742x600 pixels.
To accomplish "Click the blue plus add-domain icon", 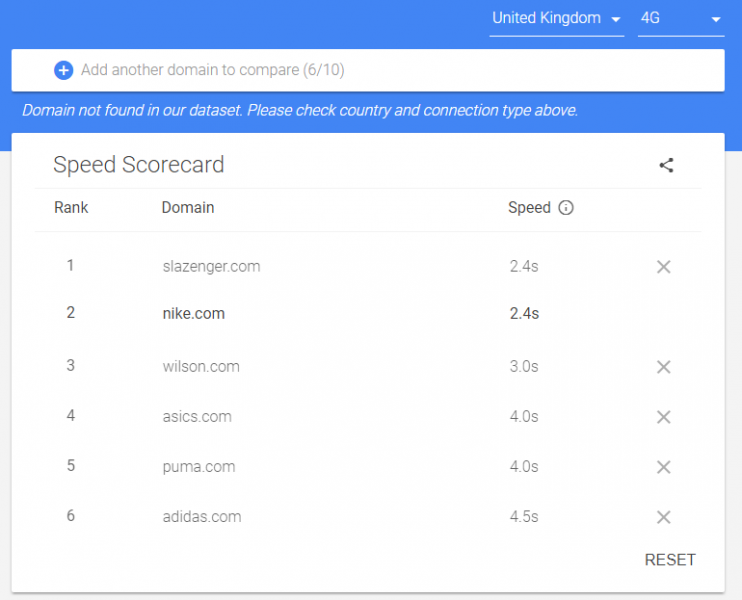I will [63, 70].
